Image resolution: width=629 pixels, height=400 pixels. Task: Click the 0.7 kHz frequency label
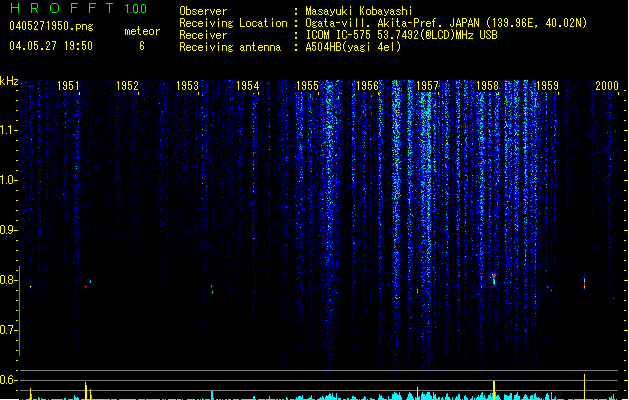(x=8, y=330)
